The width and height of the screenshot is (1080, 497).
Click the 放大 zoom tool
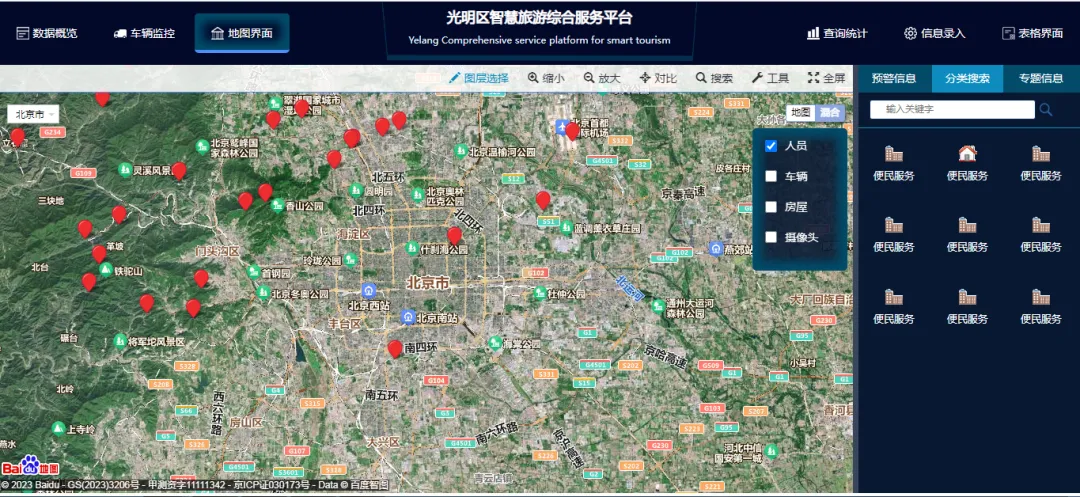tap(601, 78)
